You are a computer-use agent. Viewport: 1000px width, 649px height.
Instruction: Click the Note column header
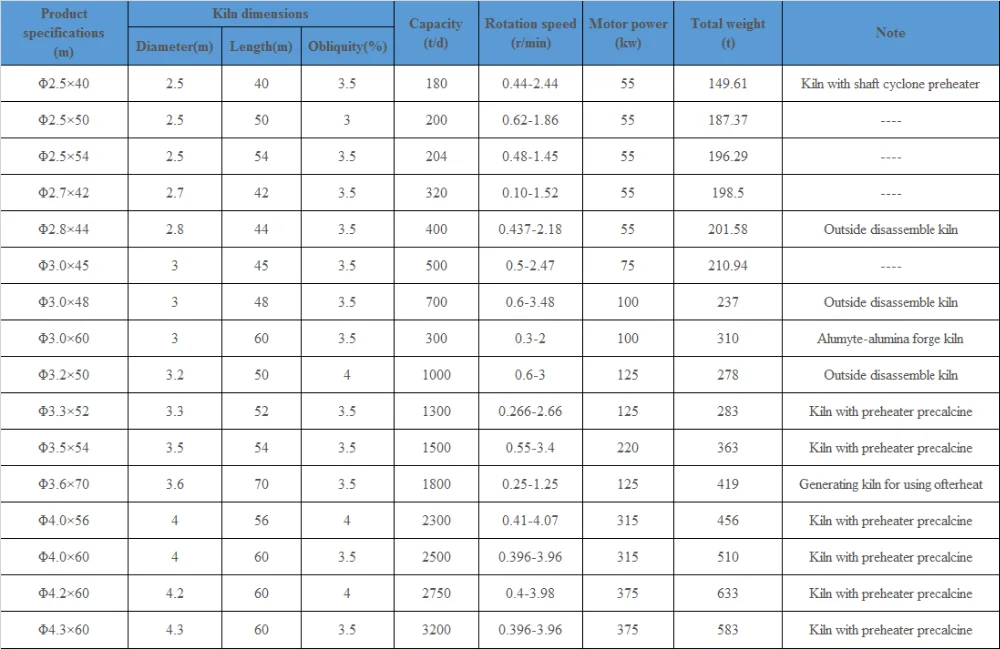pos(891,33)
